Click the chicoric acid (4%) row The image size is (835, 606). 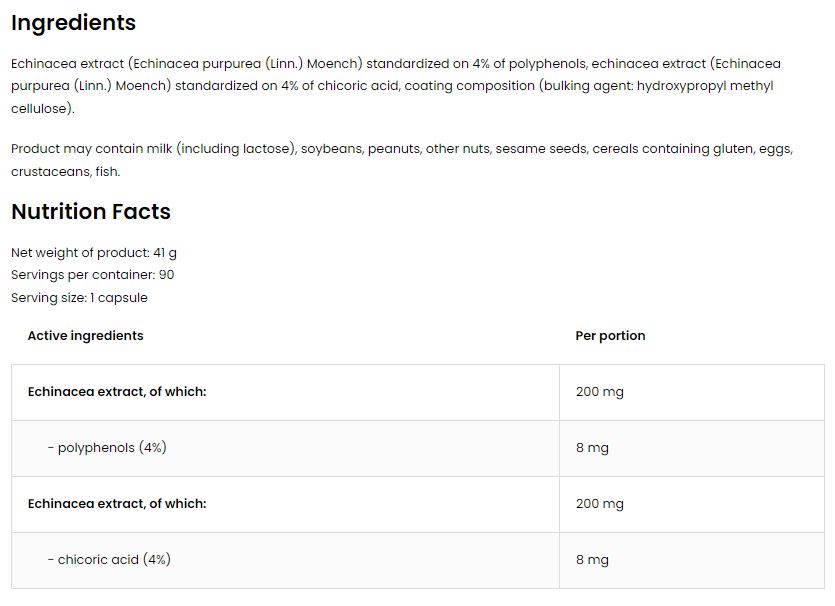coord(418,560)
